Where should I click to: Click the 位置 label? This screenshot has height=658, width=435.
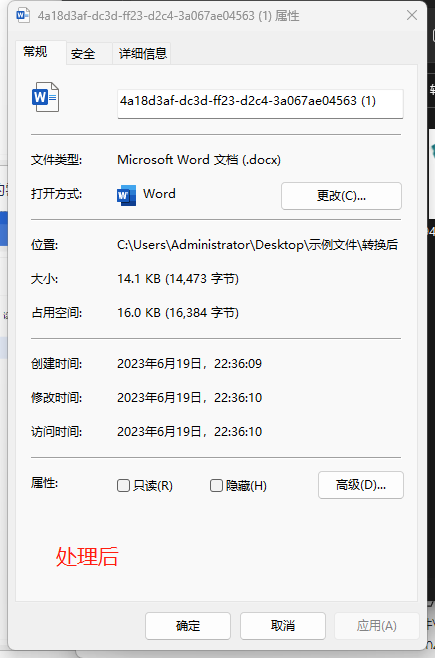click(x=44, y=245)
